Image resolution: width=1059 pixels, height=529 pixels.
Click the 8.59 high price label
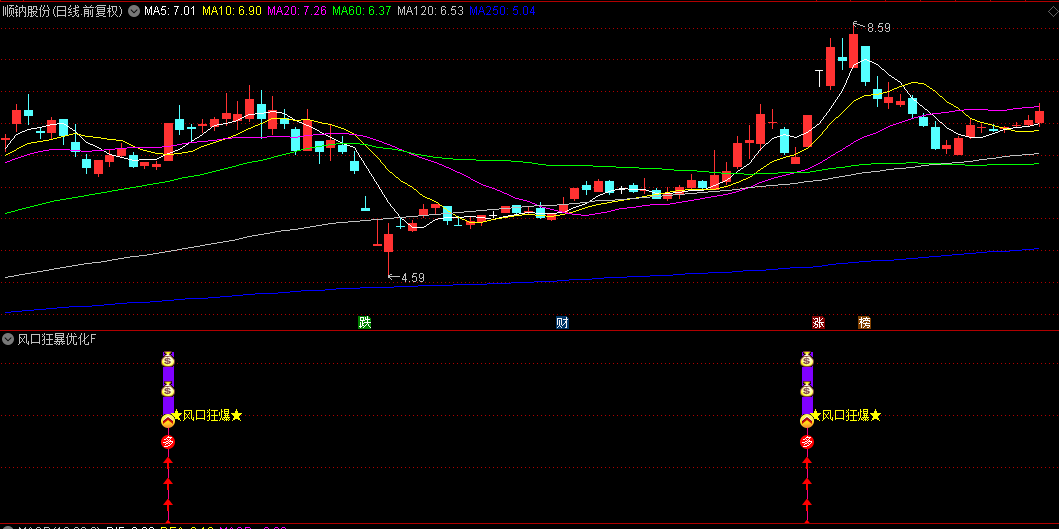click(x=879, y=28)
